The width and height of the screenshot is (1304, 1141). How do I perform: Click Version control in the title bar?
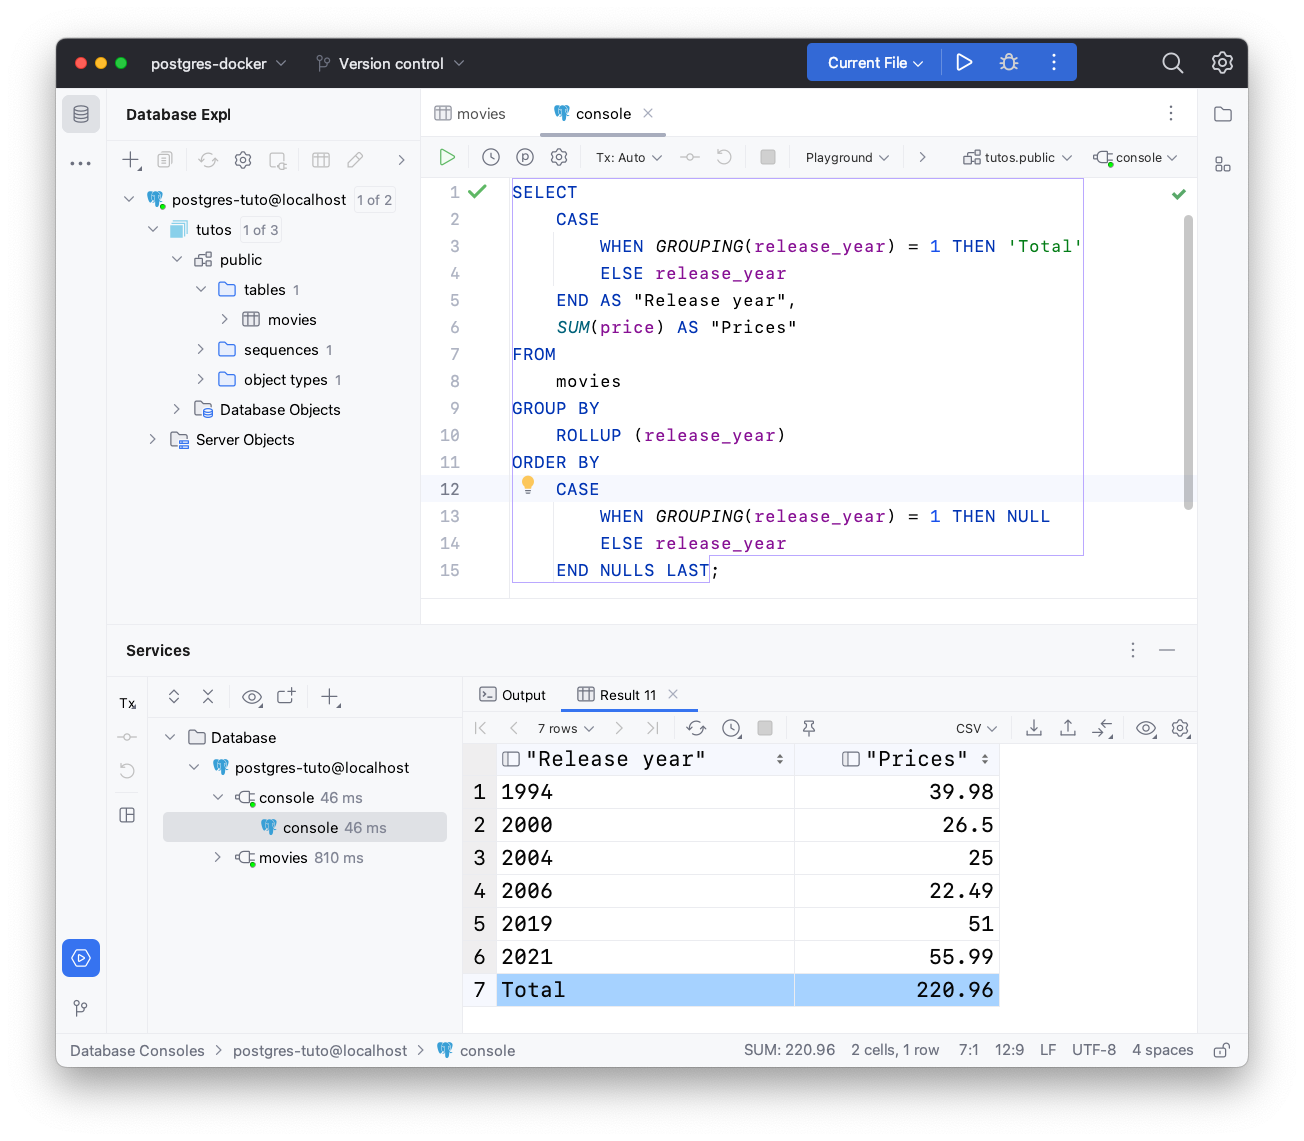[x=391, y=63]
